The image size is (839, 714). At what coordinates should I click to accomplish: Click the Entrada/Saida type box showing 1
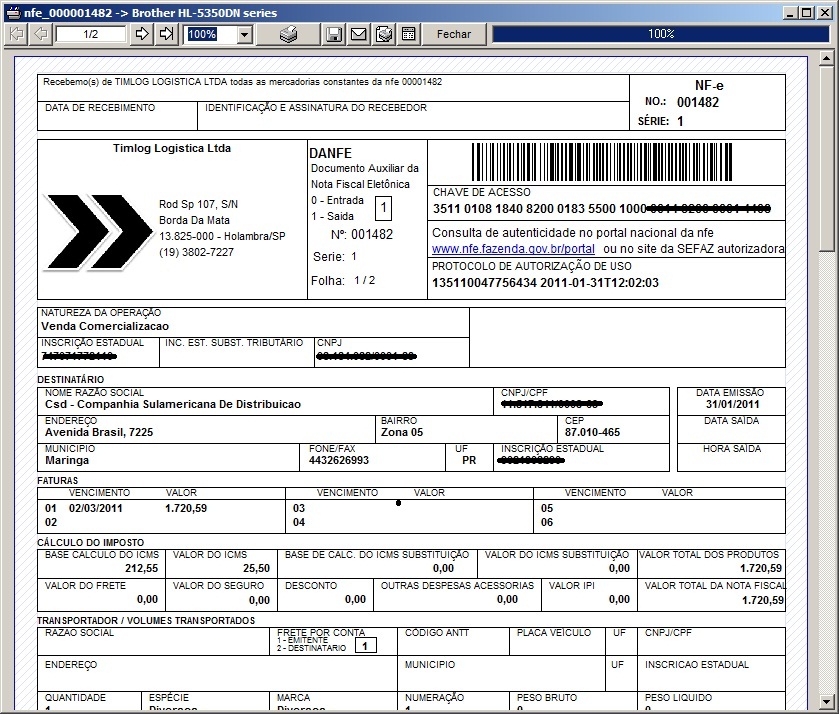(383, 208)
